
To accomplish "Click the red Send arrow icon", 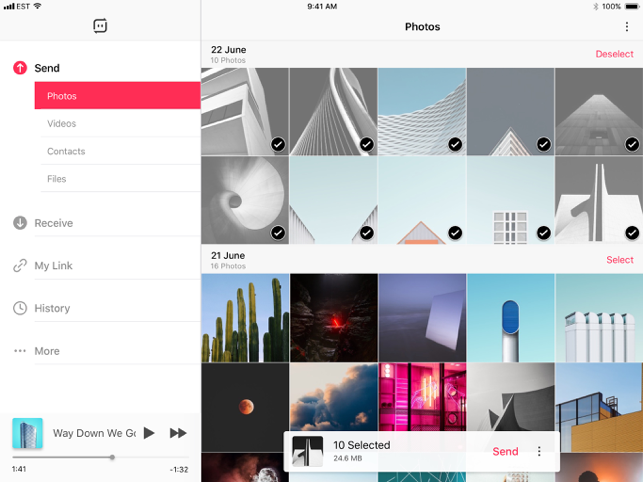I will click(20, 68).
